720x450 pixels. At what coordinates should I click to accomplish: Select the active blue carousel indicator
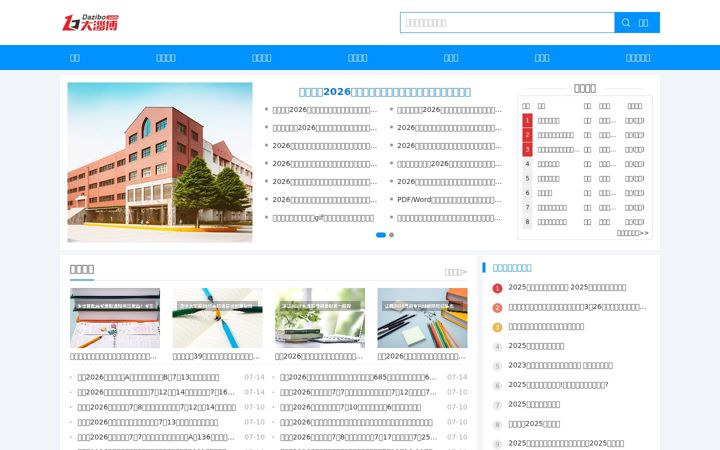tap(381, 235)
